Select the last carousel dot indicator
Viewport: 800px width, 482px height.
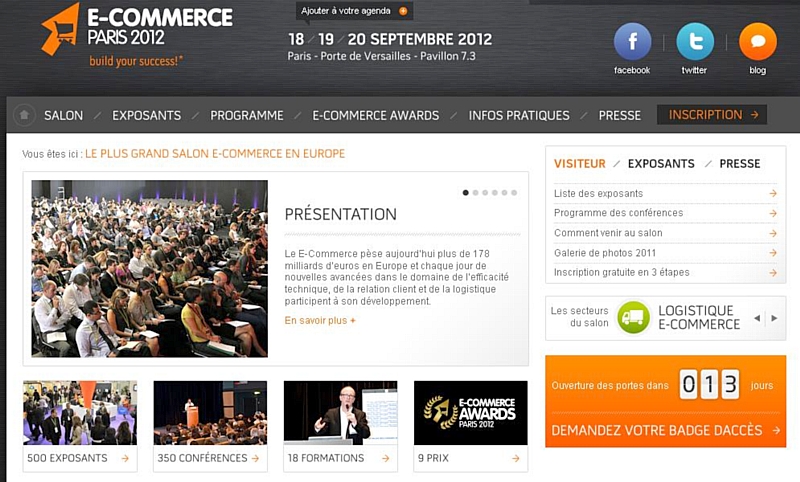[514, 193]
